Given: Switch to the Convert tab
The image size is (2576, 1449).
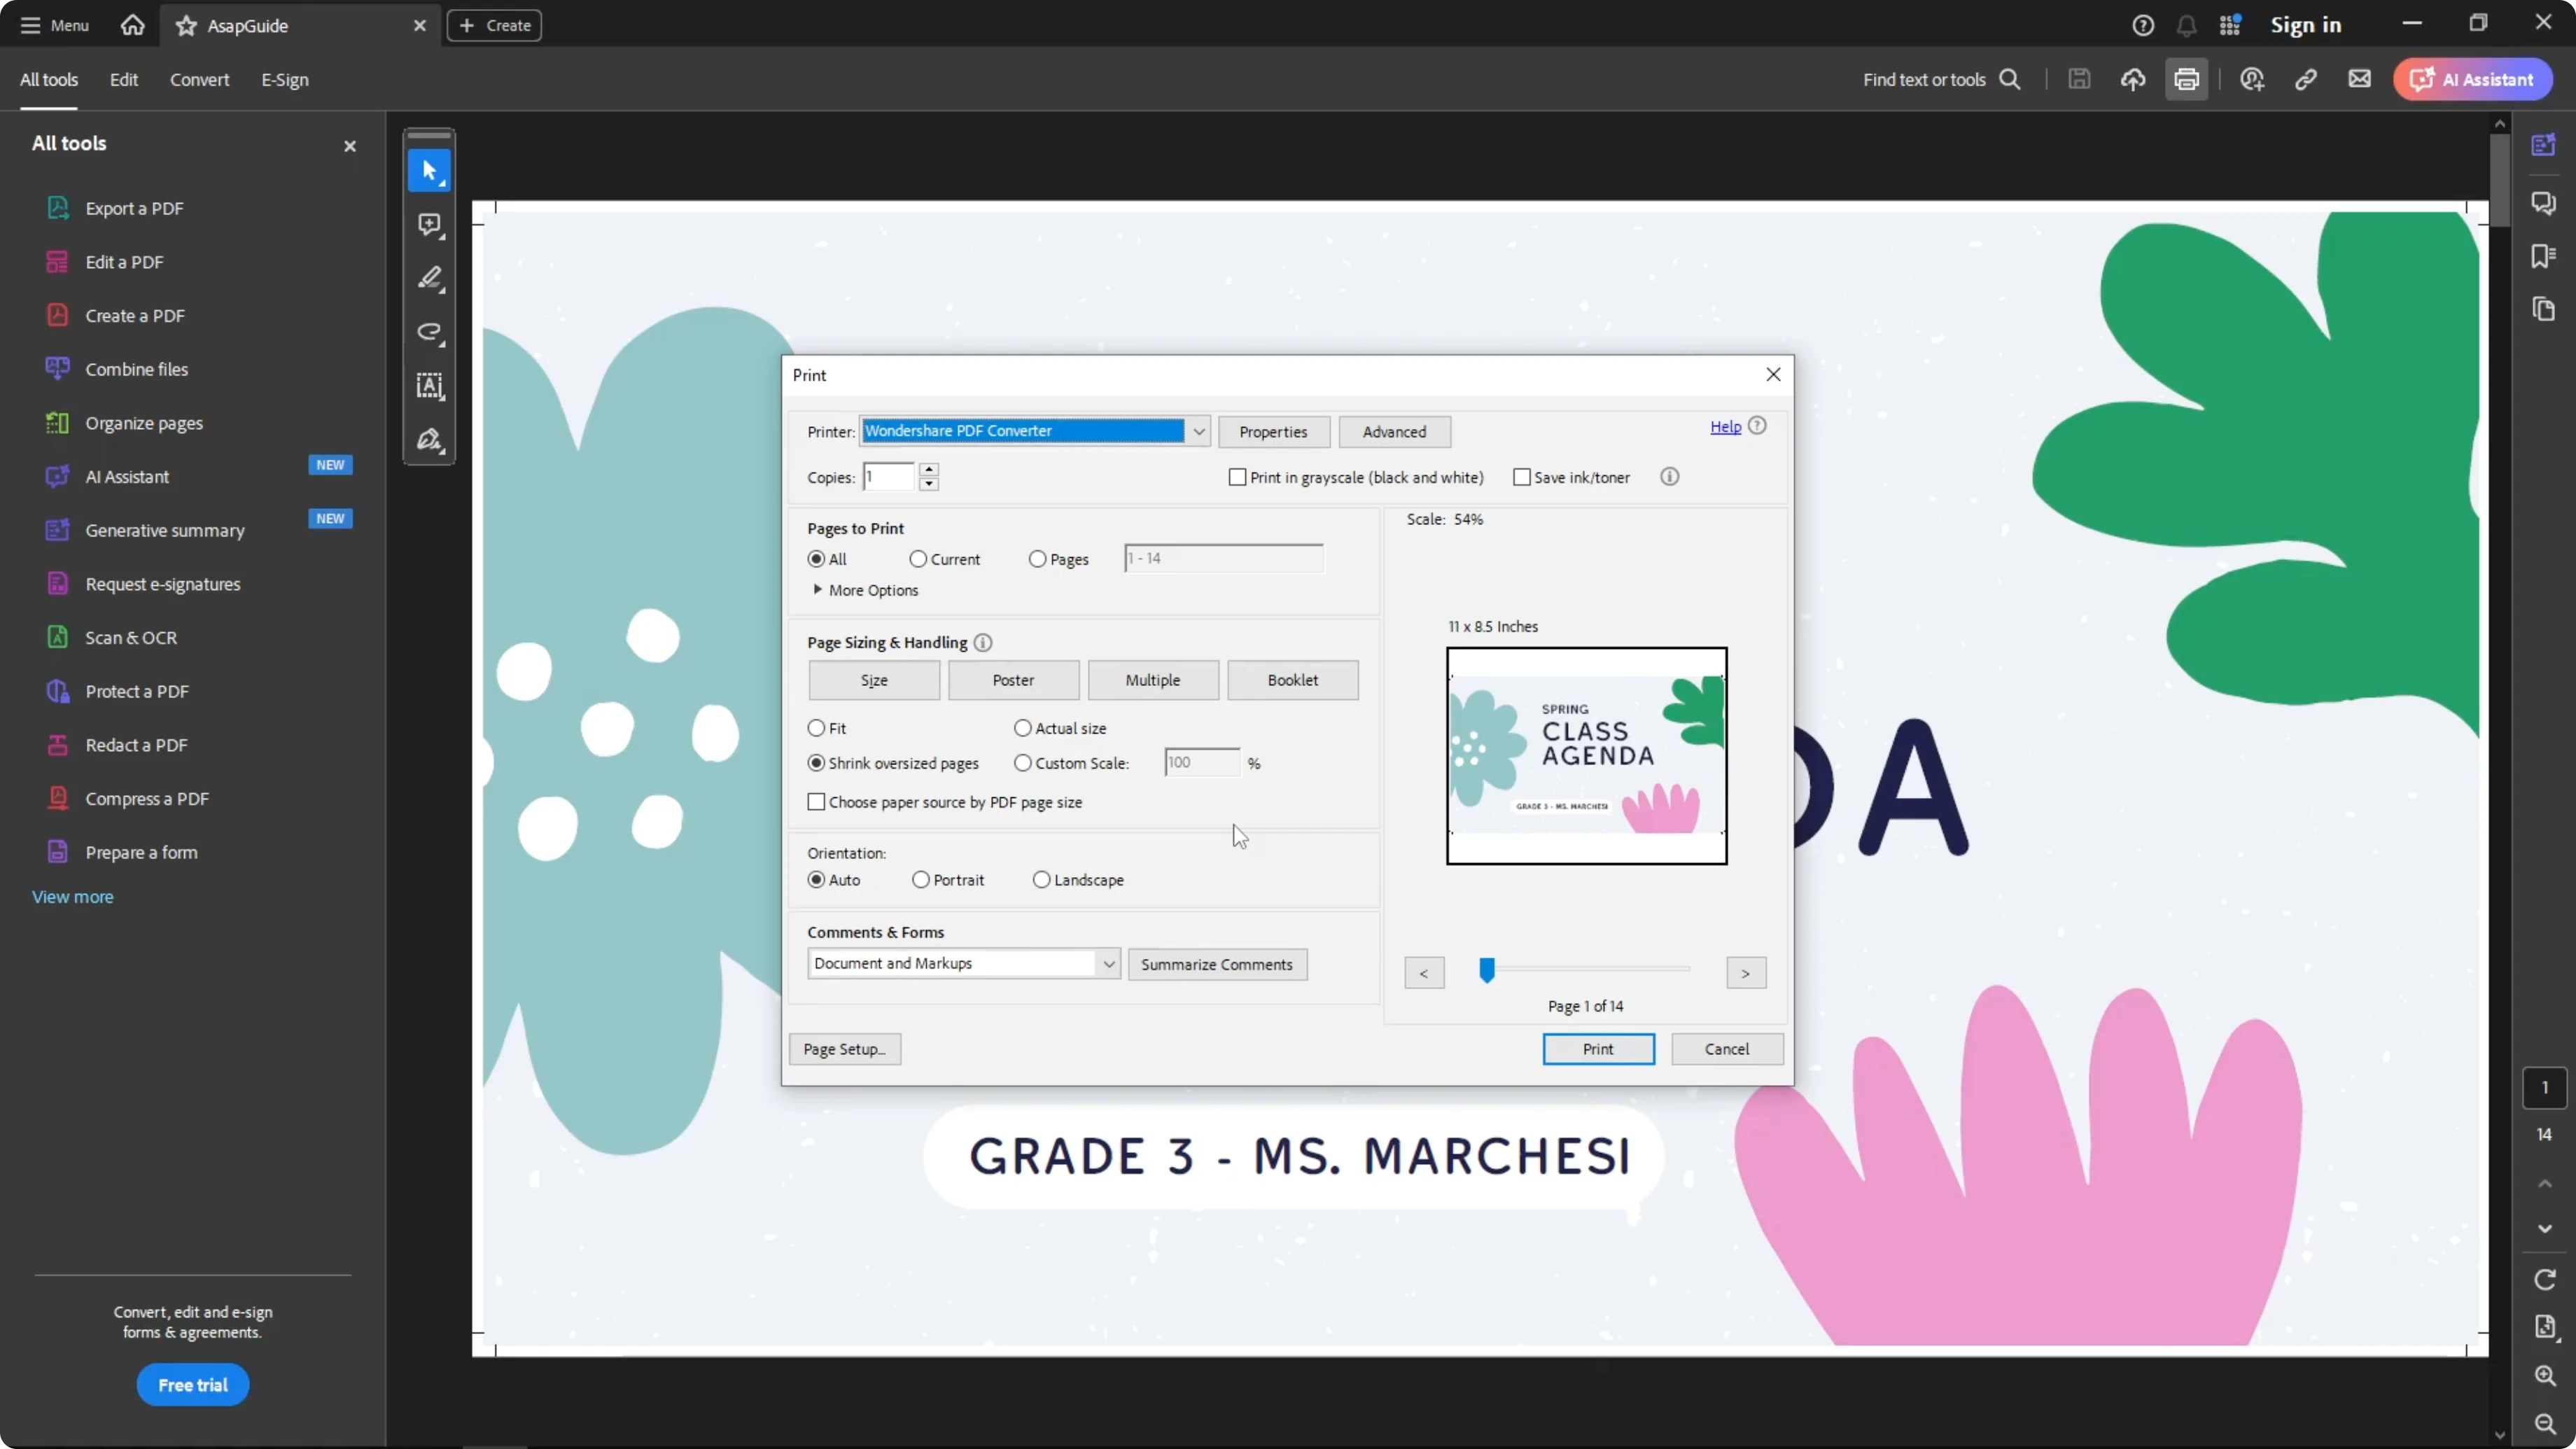Looking at the screenshot, I should click(199, 80).
